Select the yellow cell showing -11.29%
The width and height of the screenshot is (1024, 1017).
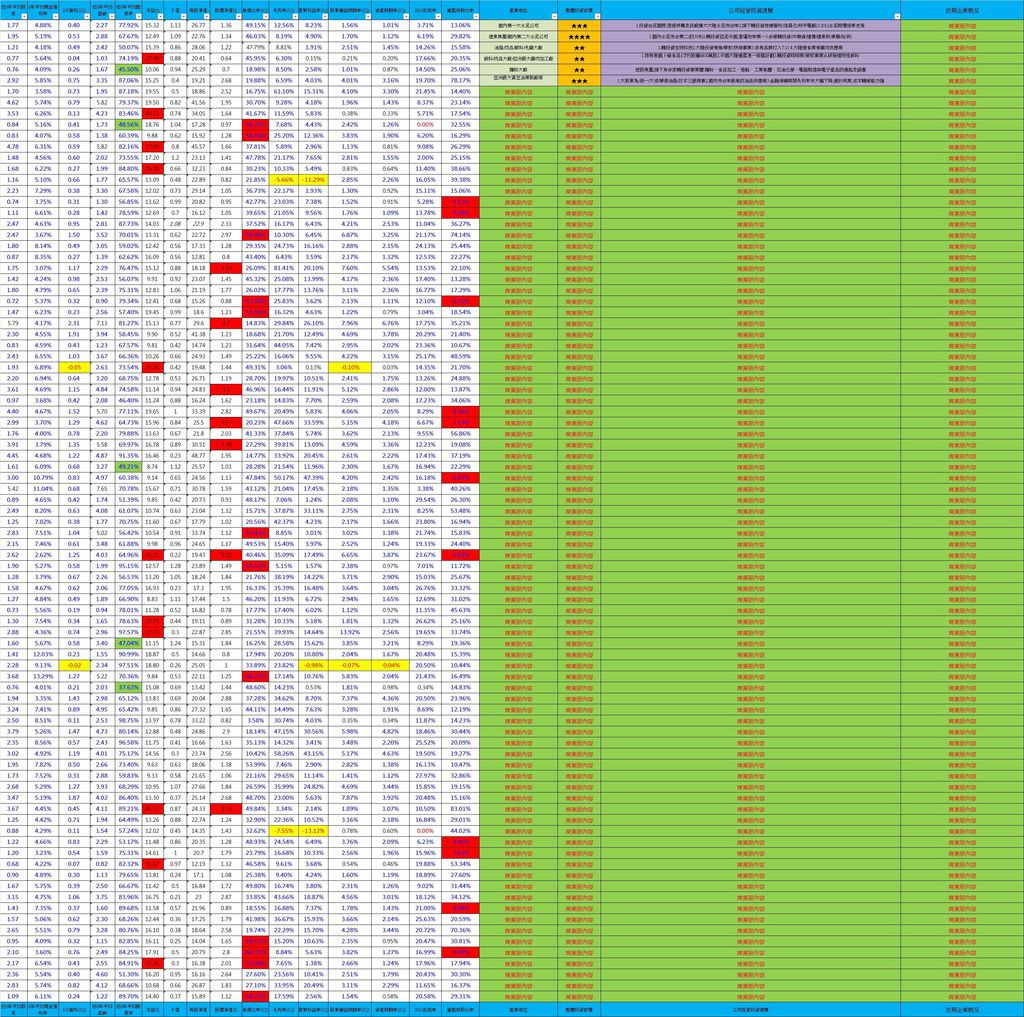(x=314, y=180)
